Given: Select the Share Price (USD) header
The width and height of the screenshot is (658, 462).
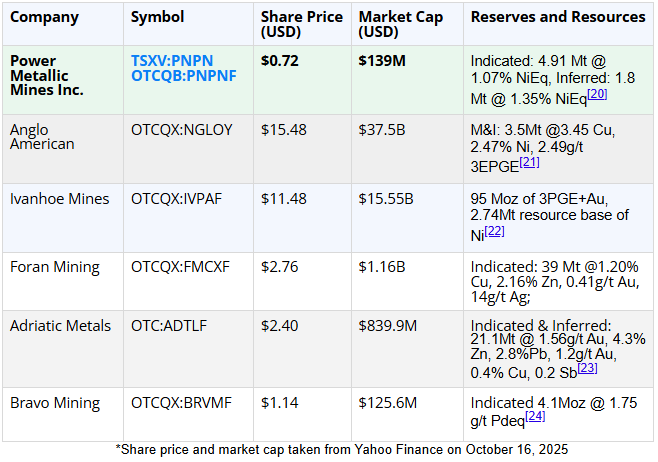Looking at the screenshot, I should pyautogui.click(x=301, y=25).
